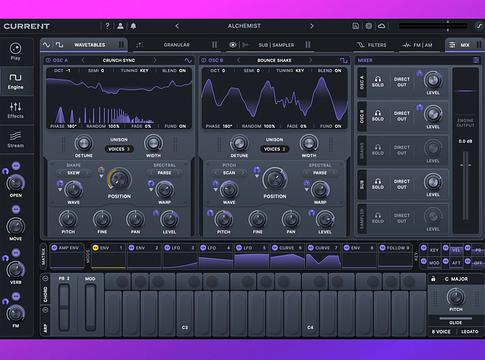Click the modulation icon above OSC B Position
The height and width of the screenshot is (360, 485).
(256, 170)
